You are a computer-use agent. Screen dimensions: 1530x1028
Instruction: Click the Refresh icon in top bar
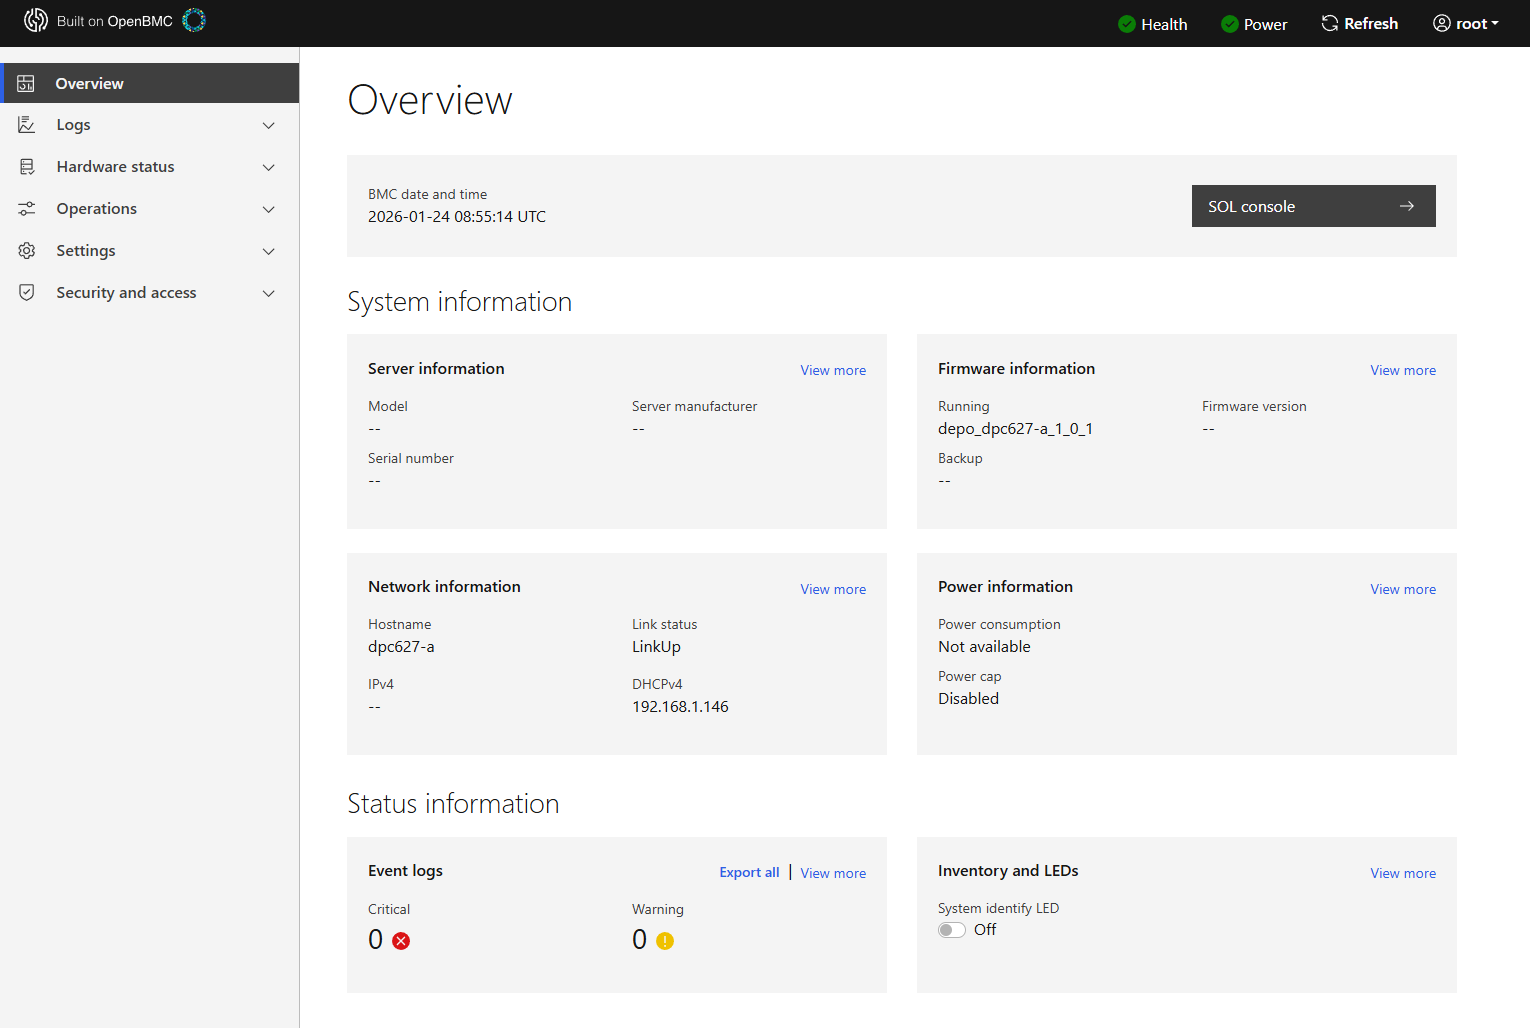1329,22
